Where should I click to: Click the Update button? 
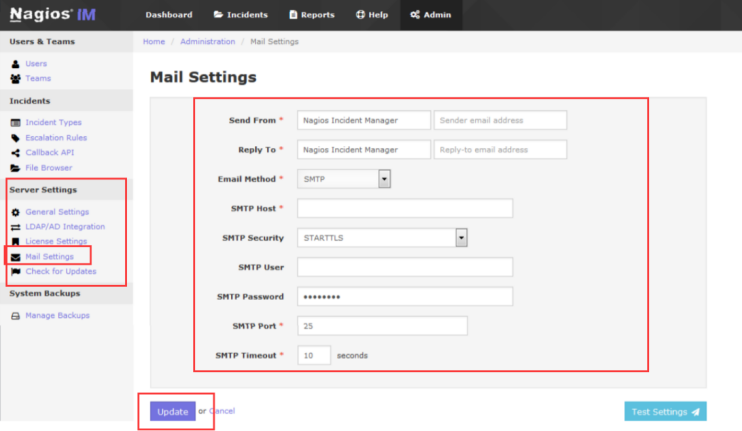(x=173, y=412)
